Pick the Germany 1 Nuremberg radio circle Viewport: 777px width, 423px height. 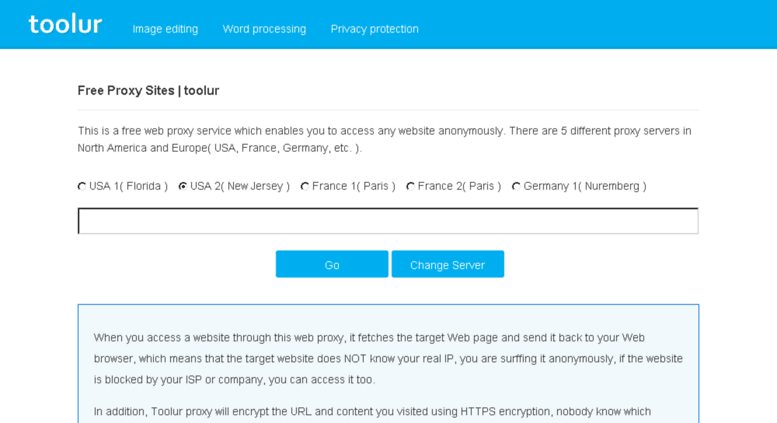tap(516, 186)
